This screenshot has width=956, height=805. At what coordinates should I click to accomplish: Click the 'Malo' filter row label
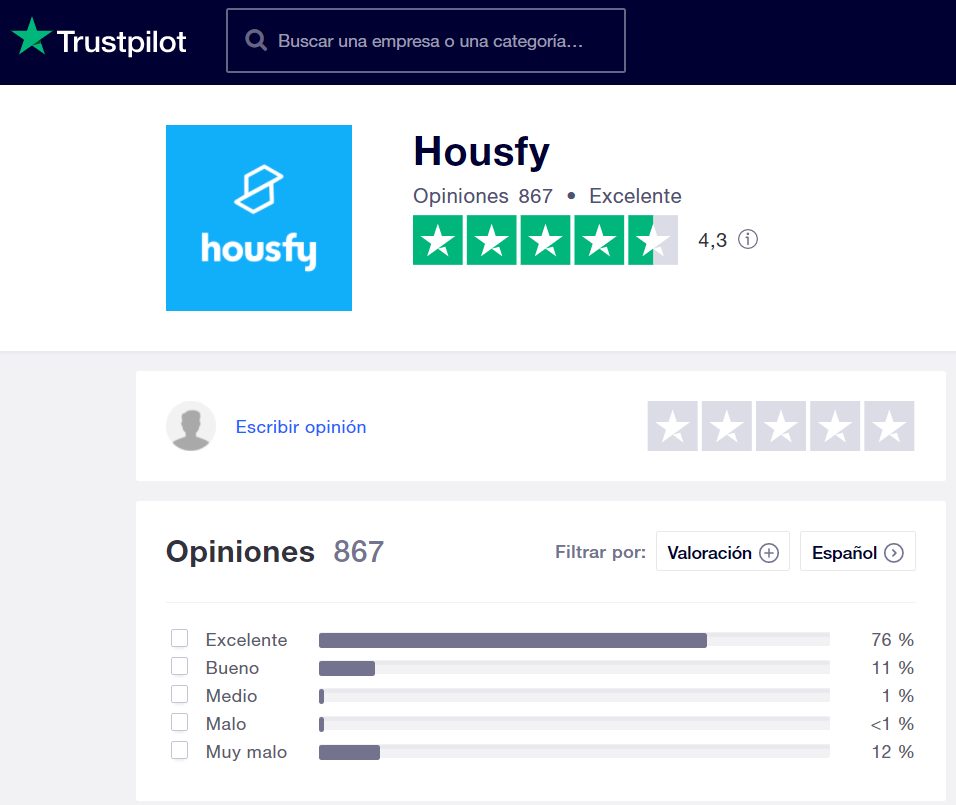(226, 724)
